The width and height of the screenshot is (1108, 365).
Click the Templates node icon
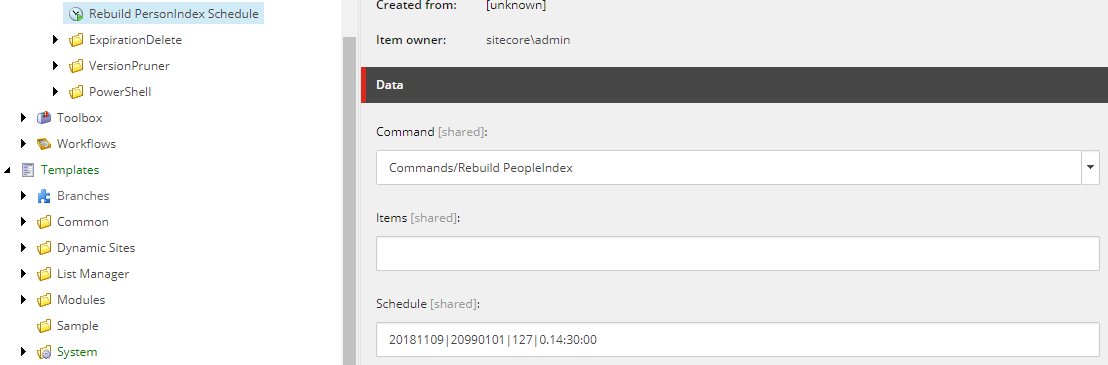pyautogui.click(x=28, y=170)
